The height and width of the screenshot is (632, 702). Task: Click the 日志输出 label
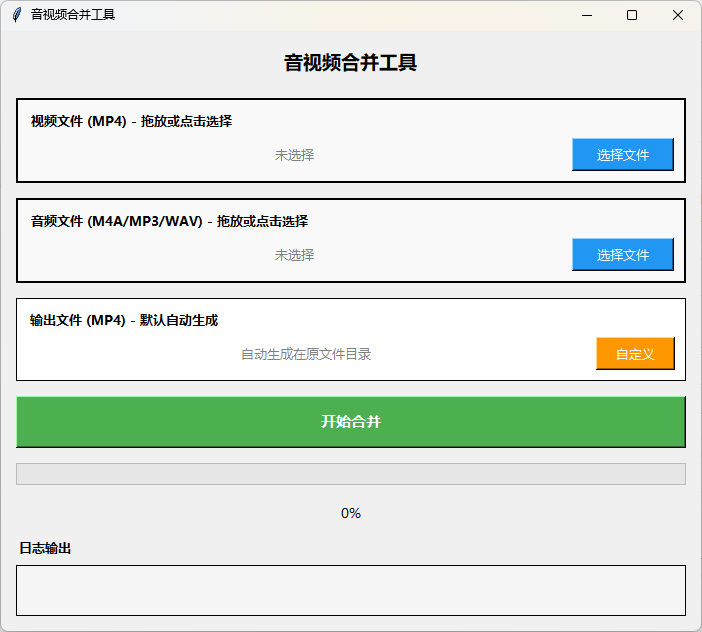(45, 548)
